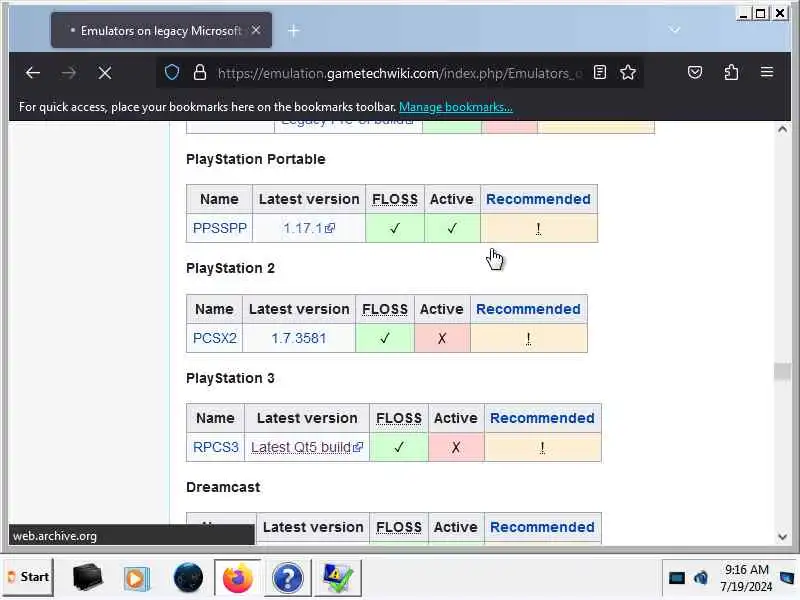Click the Manage bookmarks link

point(455,107)
